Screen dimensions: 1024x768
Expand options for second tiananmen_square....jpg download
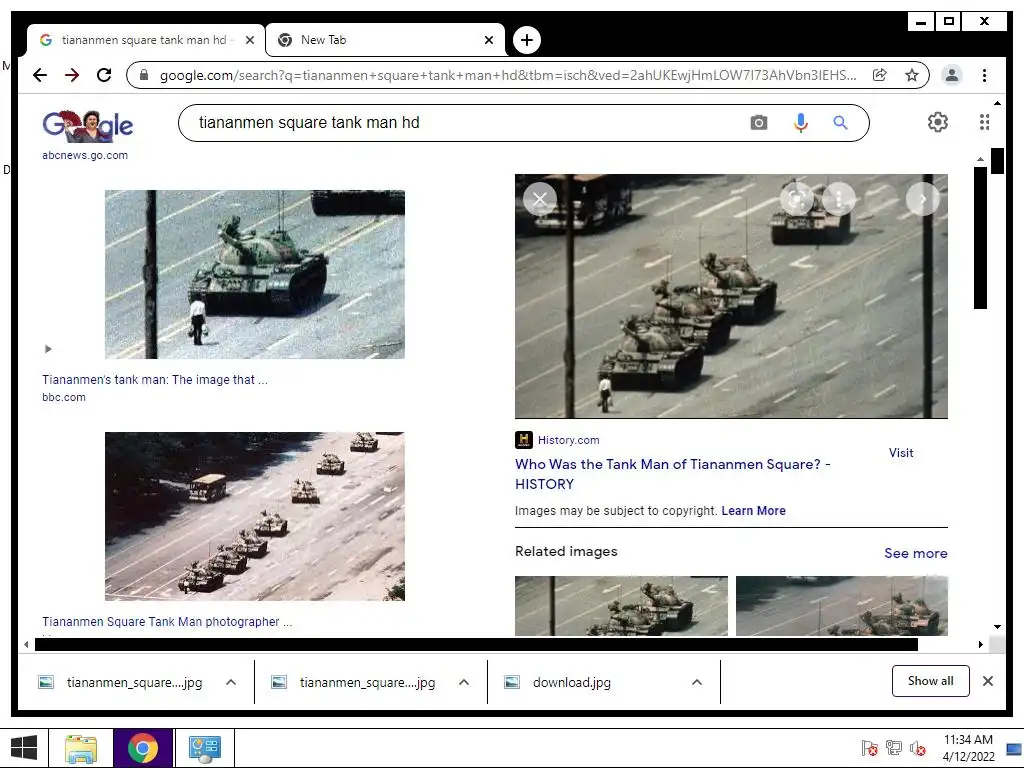(x=464, y=682)
